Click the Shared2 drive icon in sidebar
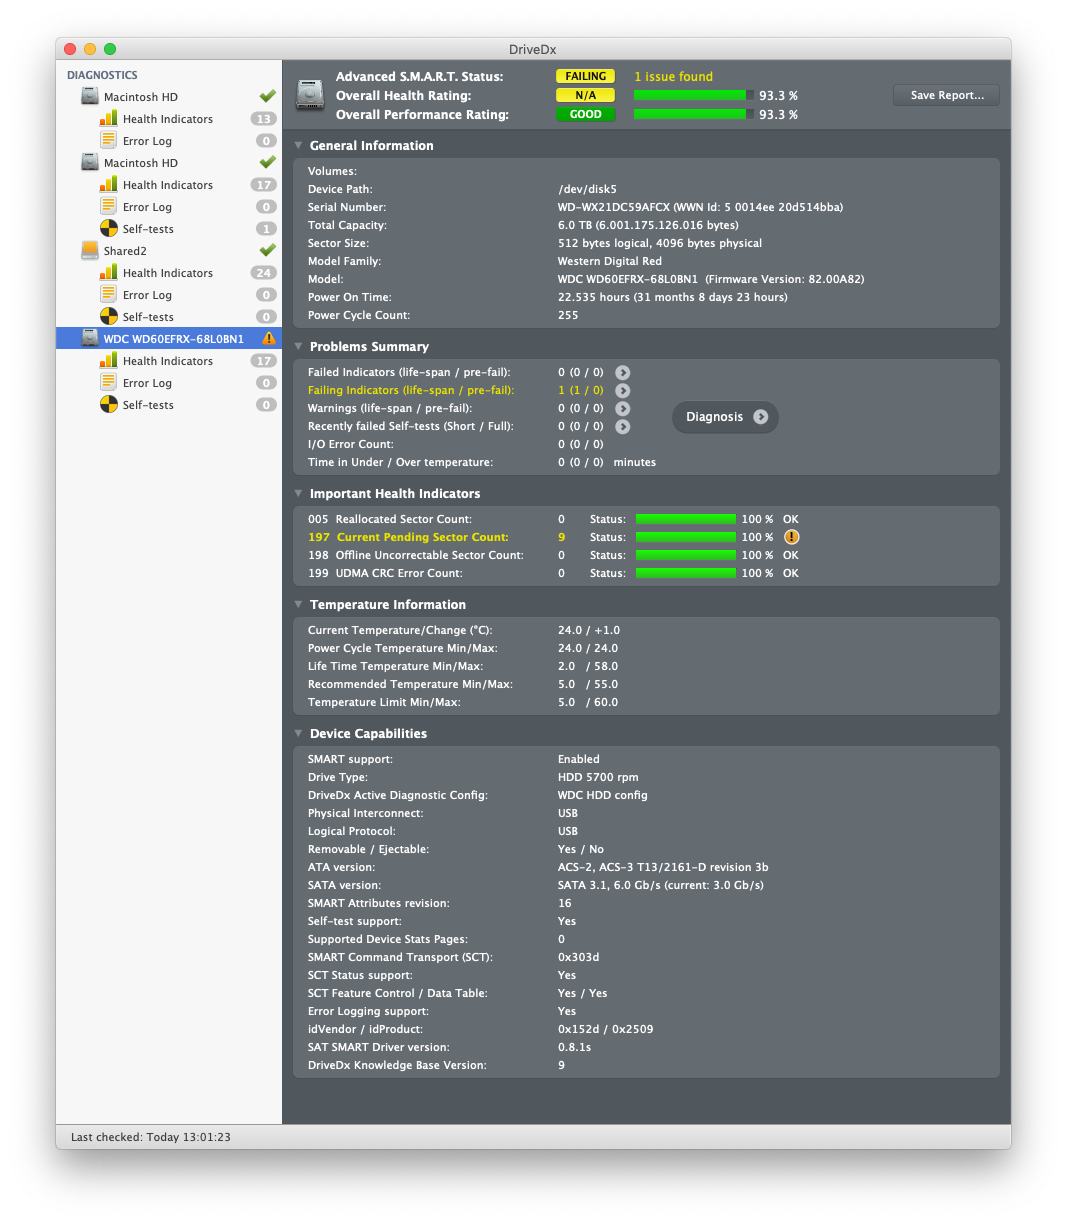 click(x=90, y=251)
